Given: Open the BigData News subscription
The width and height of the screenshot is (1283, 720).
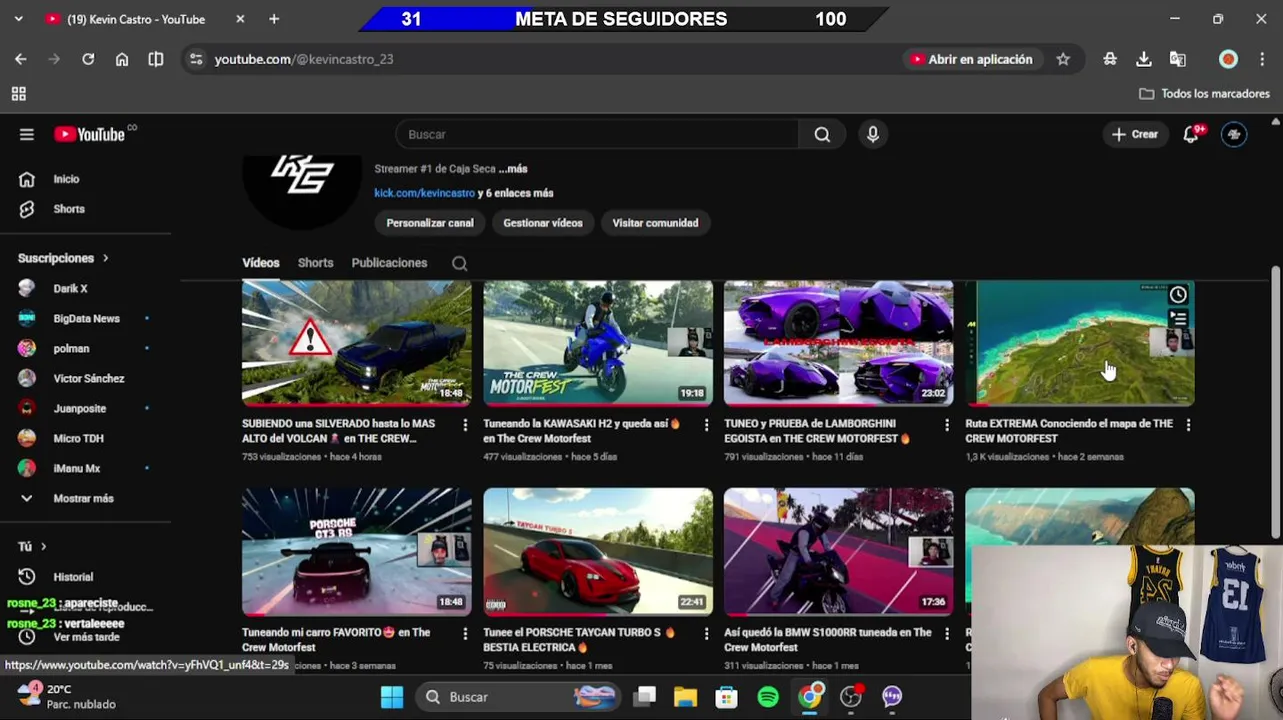Looking at the screenshot, I should (85, 318).
